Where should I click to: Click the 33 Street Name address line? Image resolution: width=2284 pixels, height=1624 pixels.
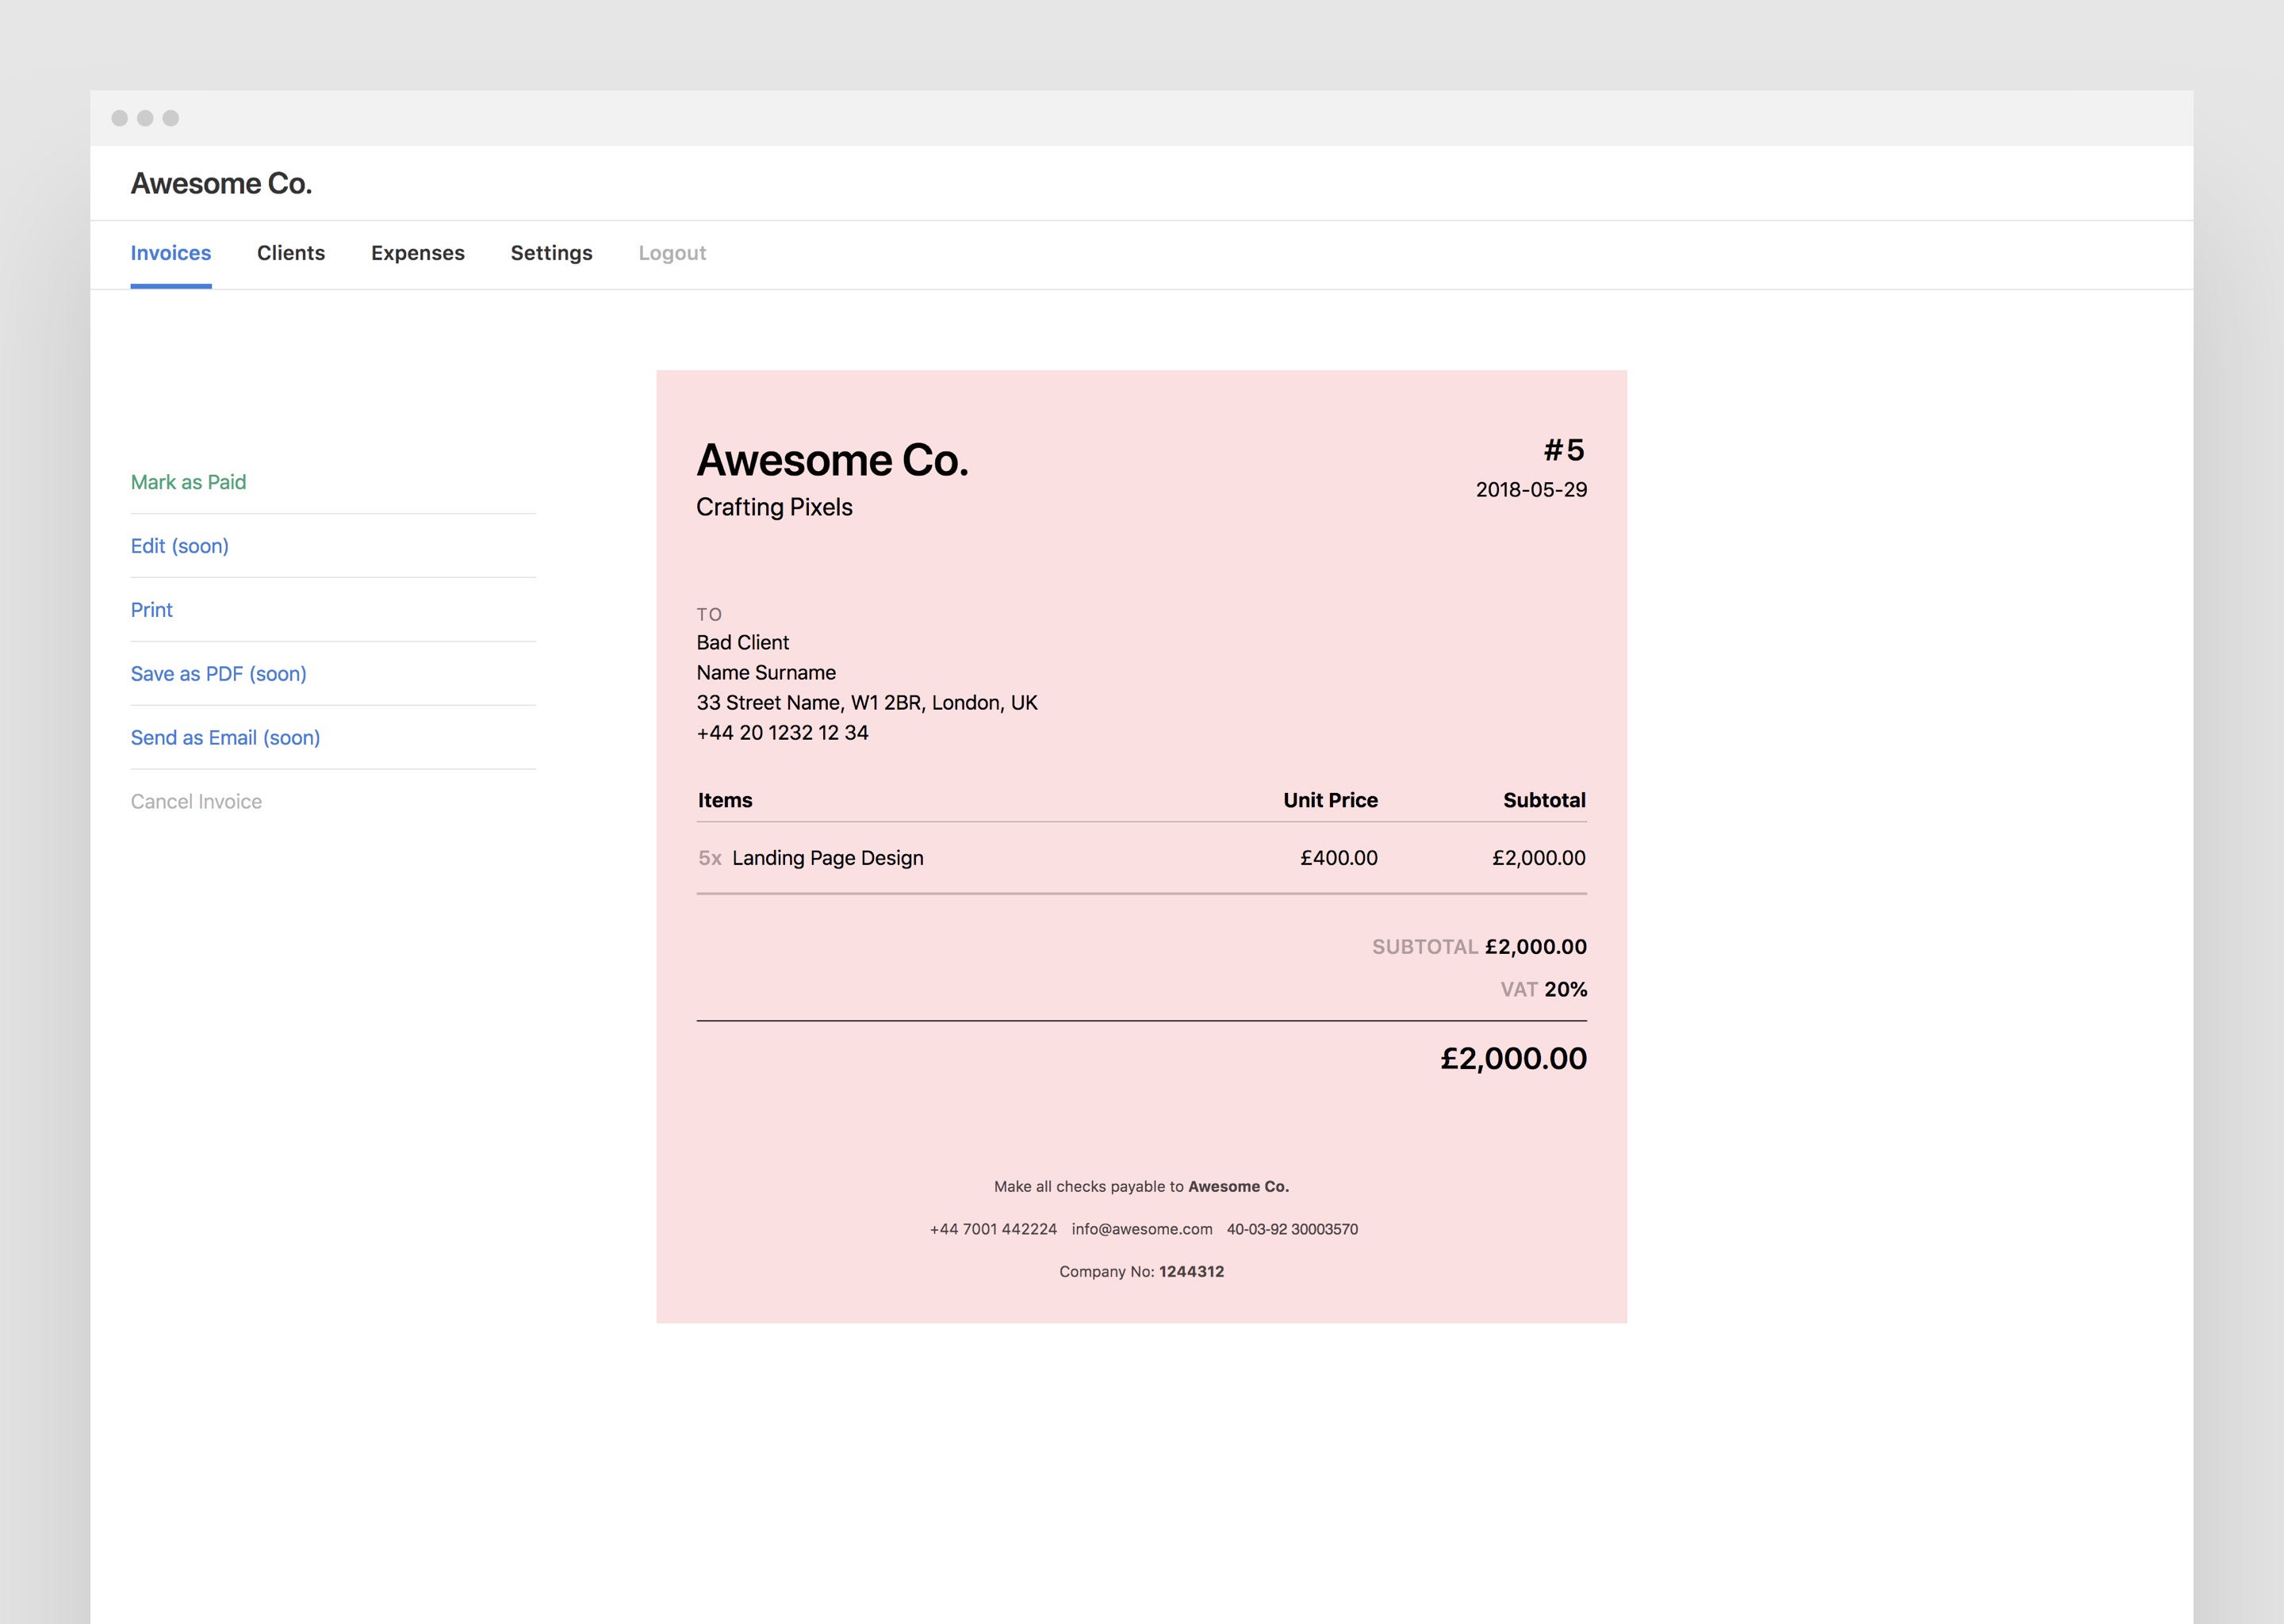point(867,702)
